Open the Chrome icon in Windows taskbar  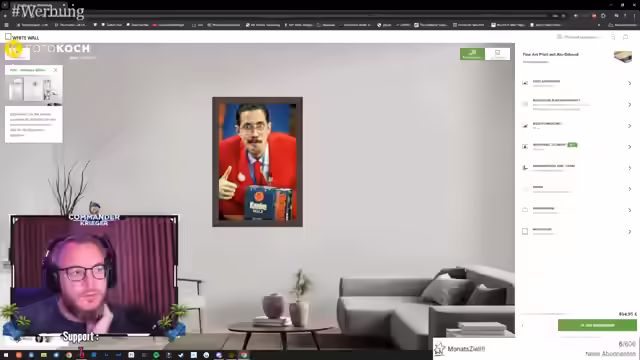pos(69,355)
